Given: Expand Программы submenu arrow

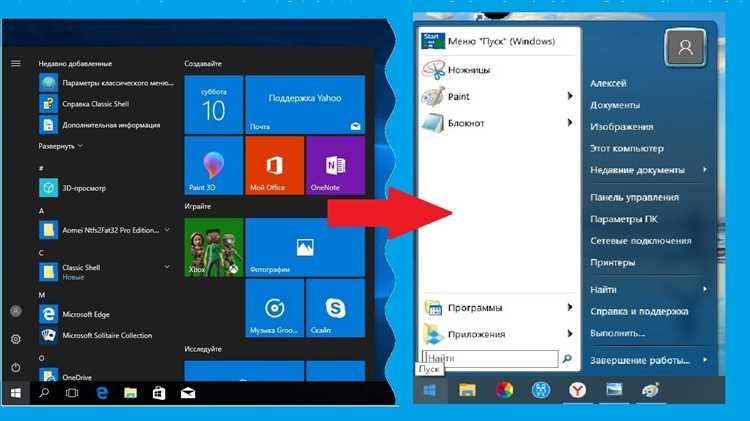Looking at the screenshot, I should coord(570,307).
